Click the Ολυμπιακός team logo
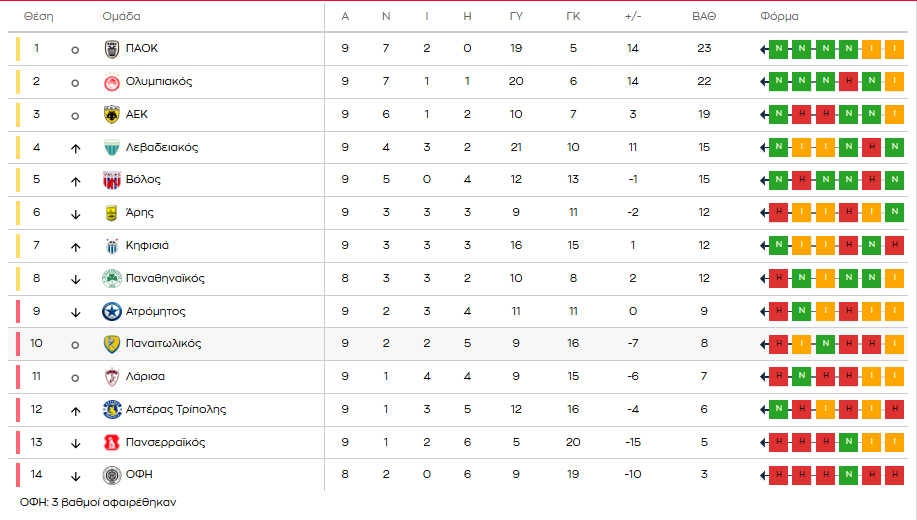917x520 pixels. [x=112, y=82]
